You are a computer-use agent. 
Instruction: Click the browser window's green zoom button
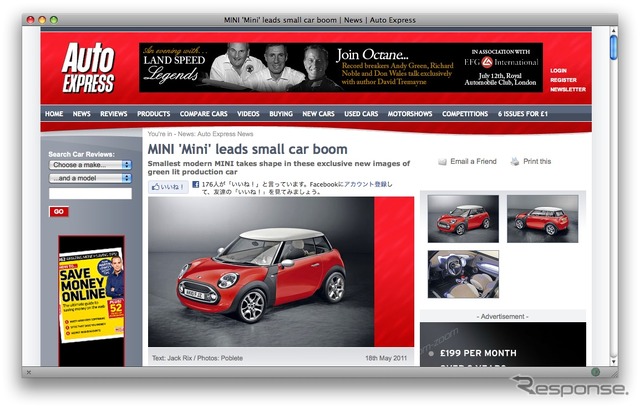click(x=54, y=20)
